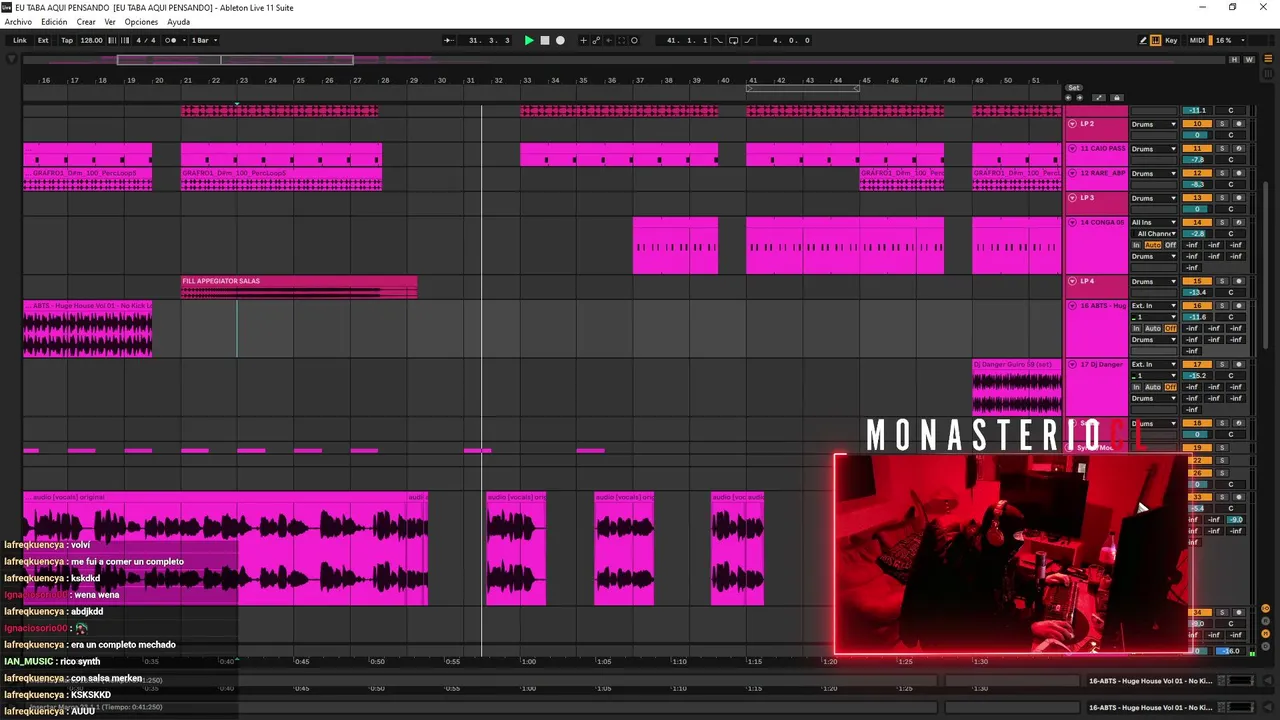Open the All Ins input dropdown
The image size is (1280, 720).
coord(1154,223)
